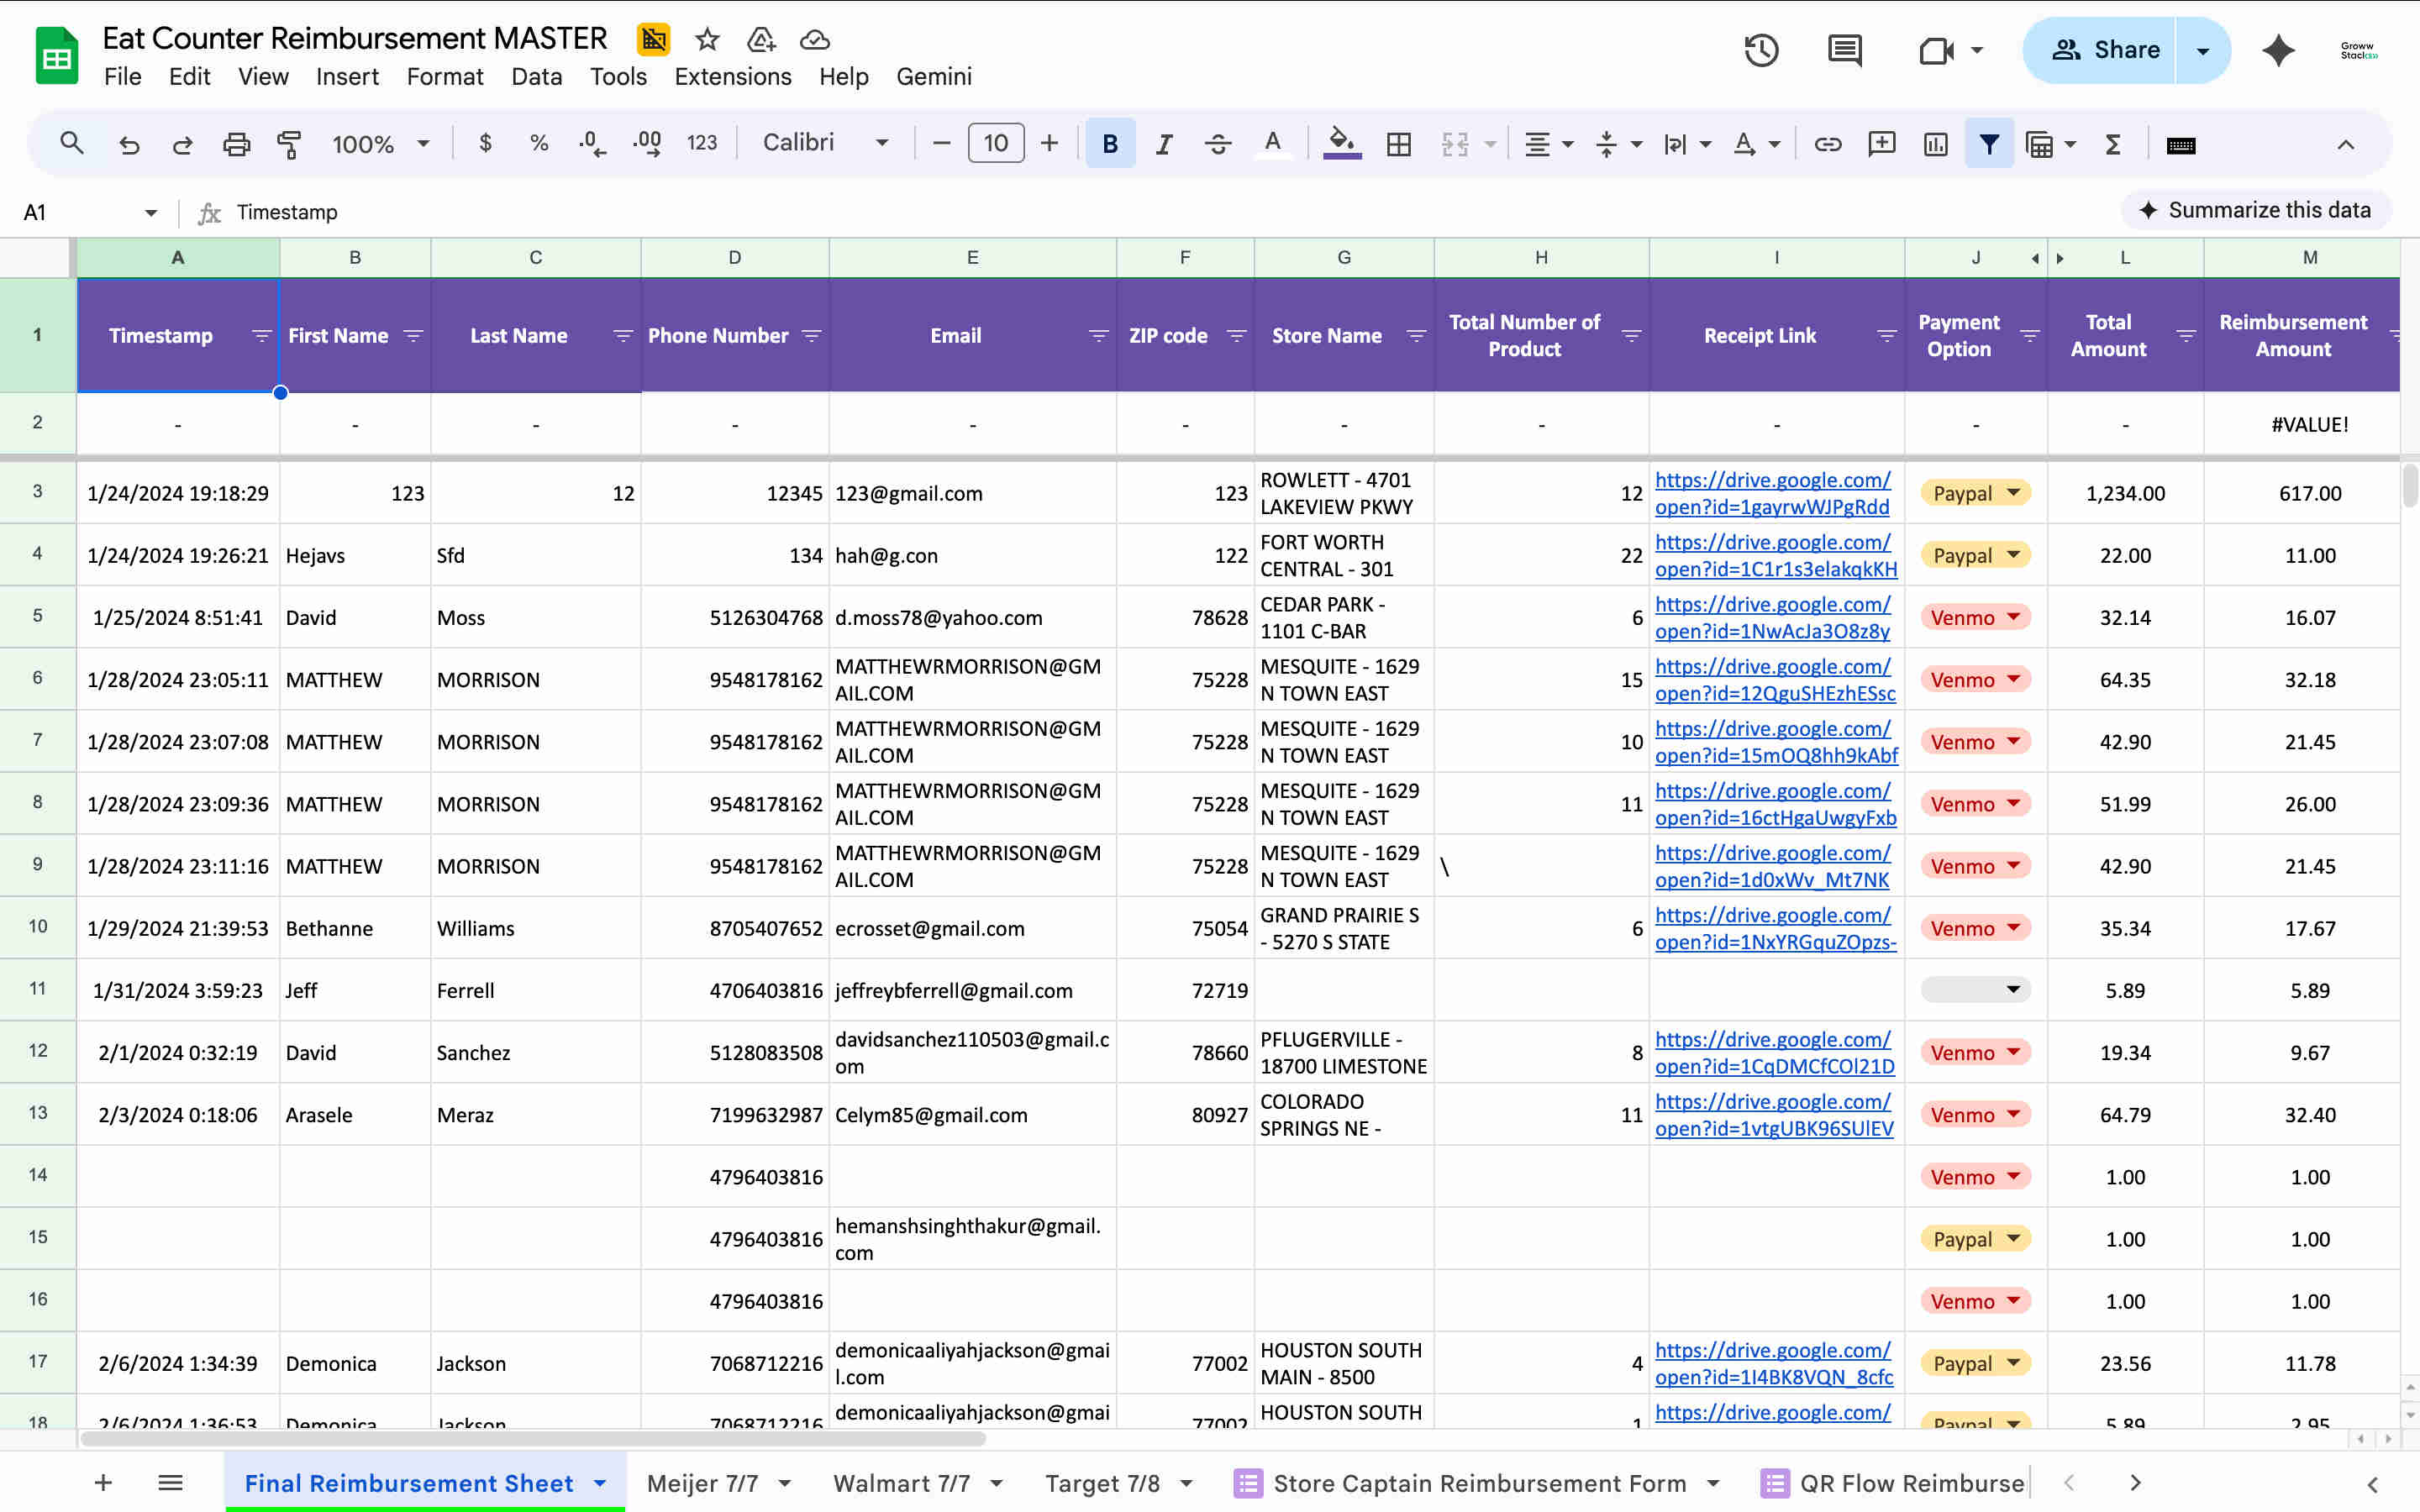Open the borders tool

point(1399,144)
